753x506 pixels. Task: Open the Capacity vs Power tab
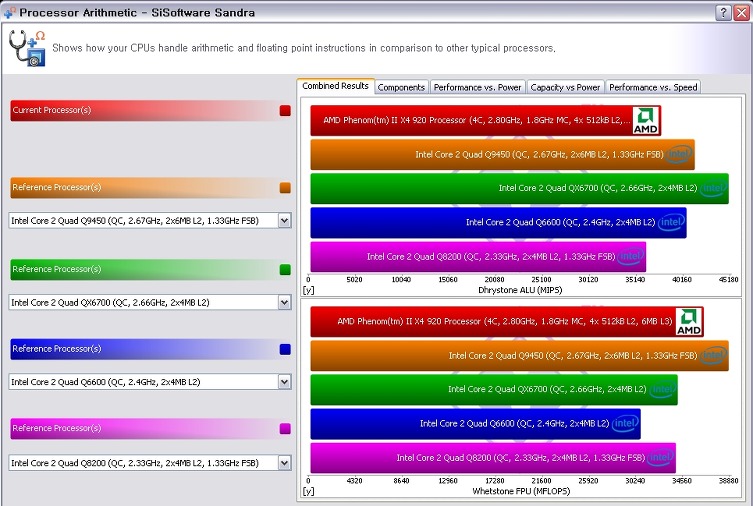(x=565, y=87)
